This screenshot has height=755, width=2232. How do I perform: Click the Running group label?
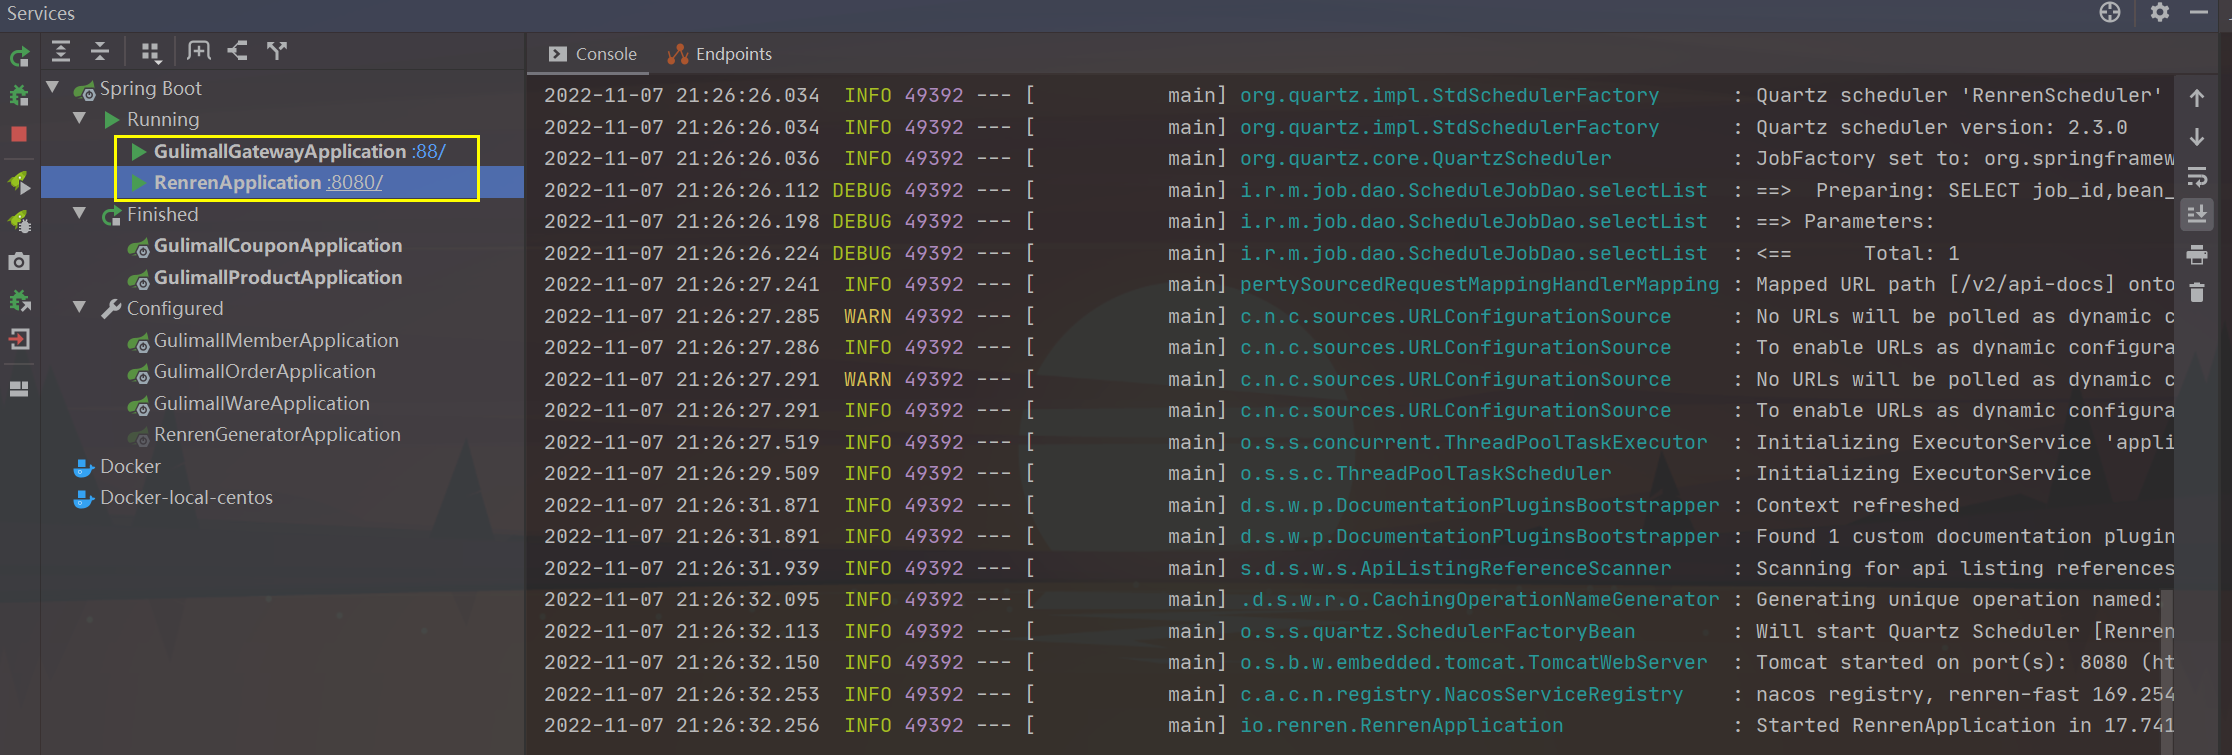tap(163, 119)
